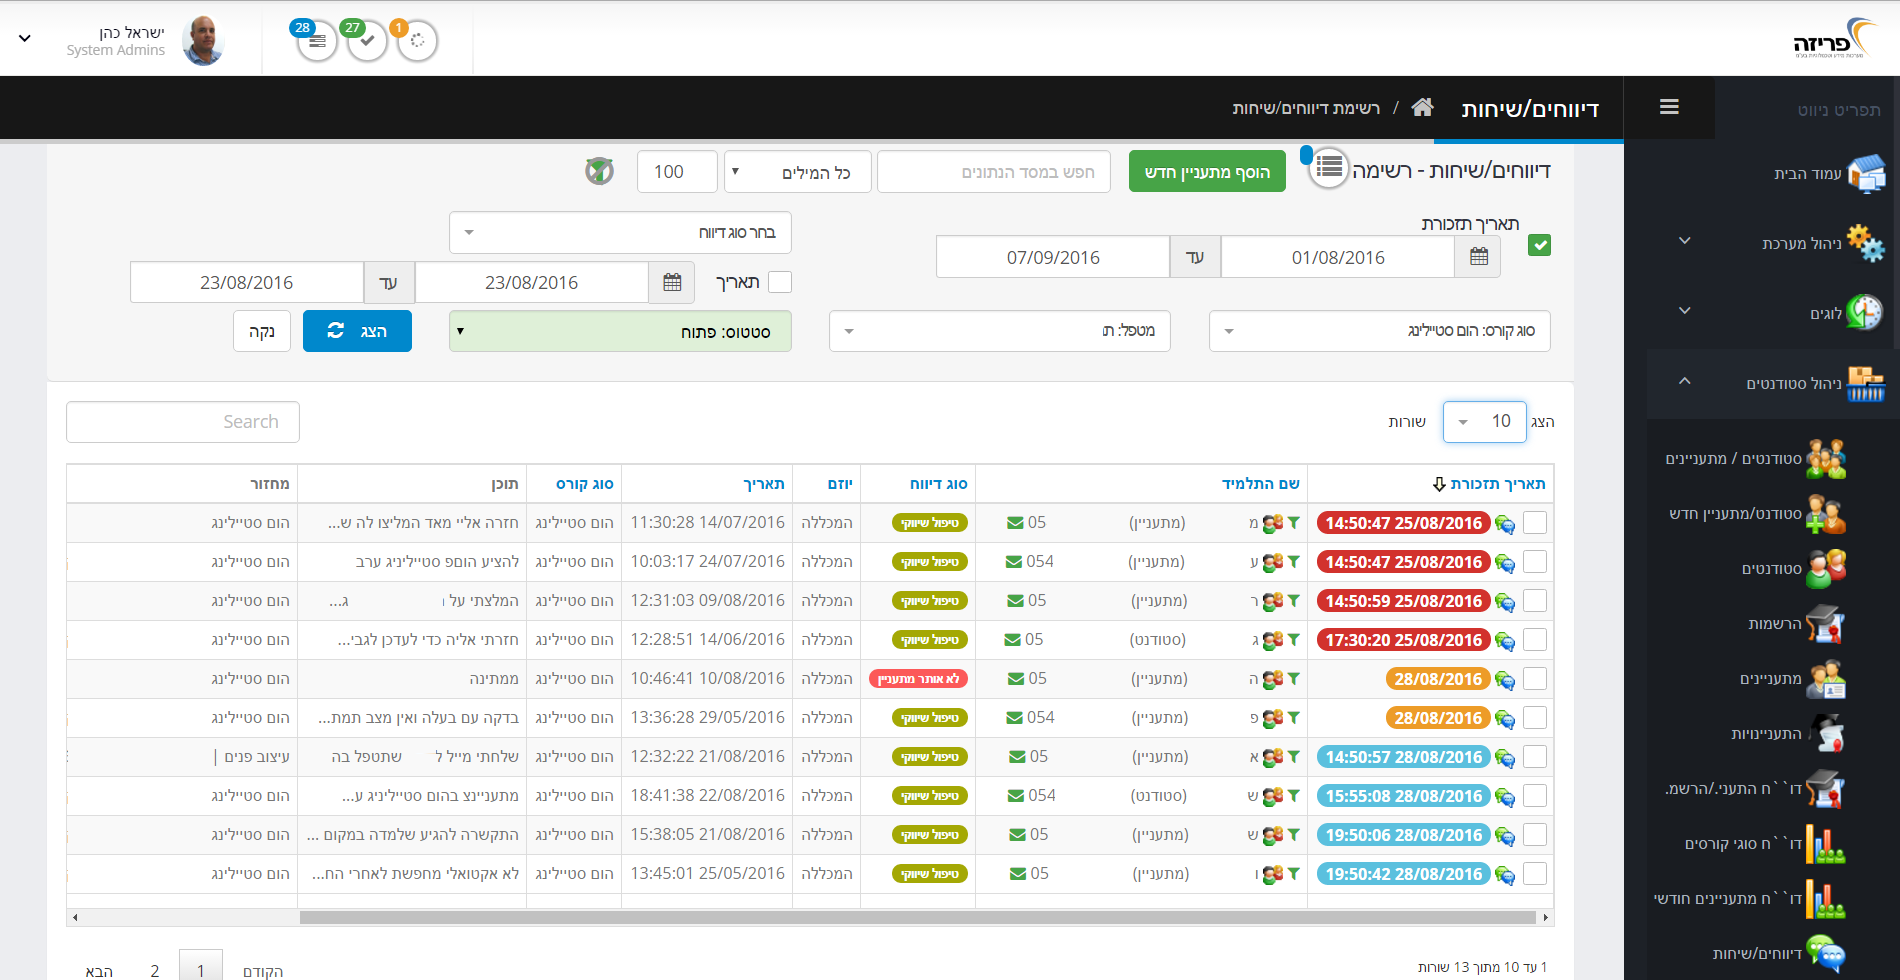Open התעניינויות sidebar item
1900x980 pixels.
[1790, 734]
